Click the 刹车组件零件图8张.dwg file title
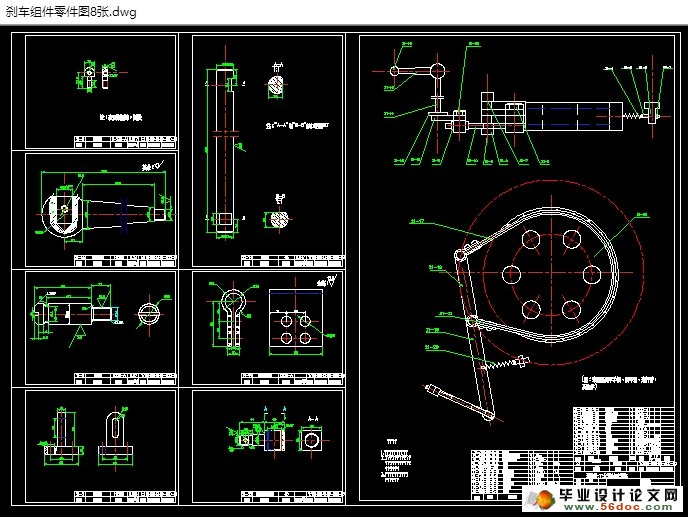Screen dimensions: 688x517 tap(68, 12)
